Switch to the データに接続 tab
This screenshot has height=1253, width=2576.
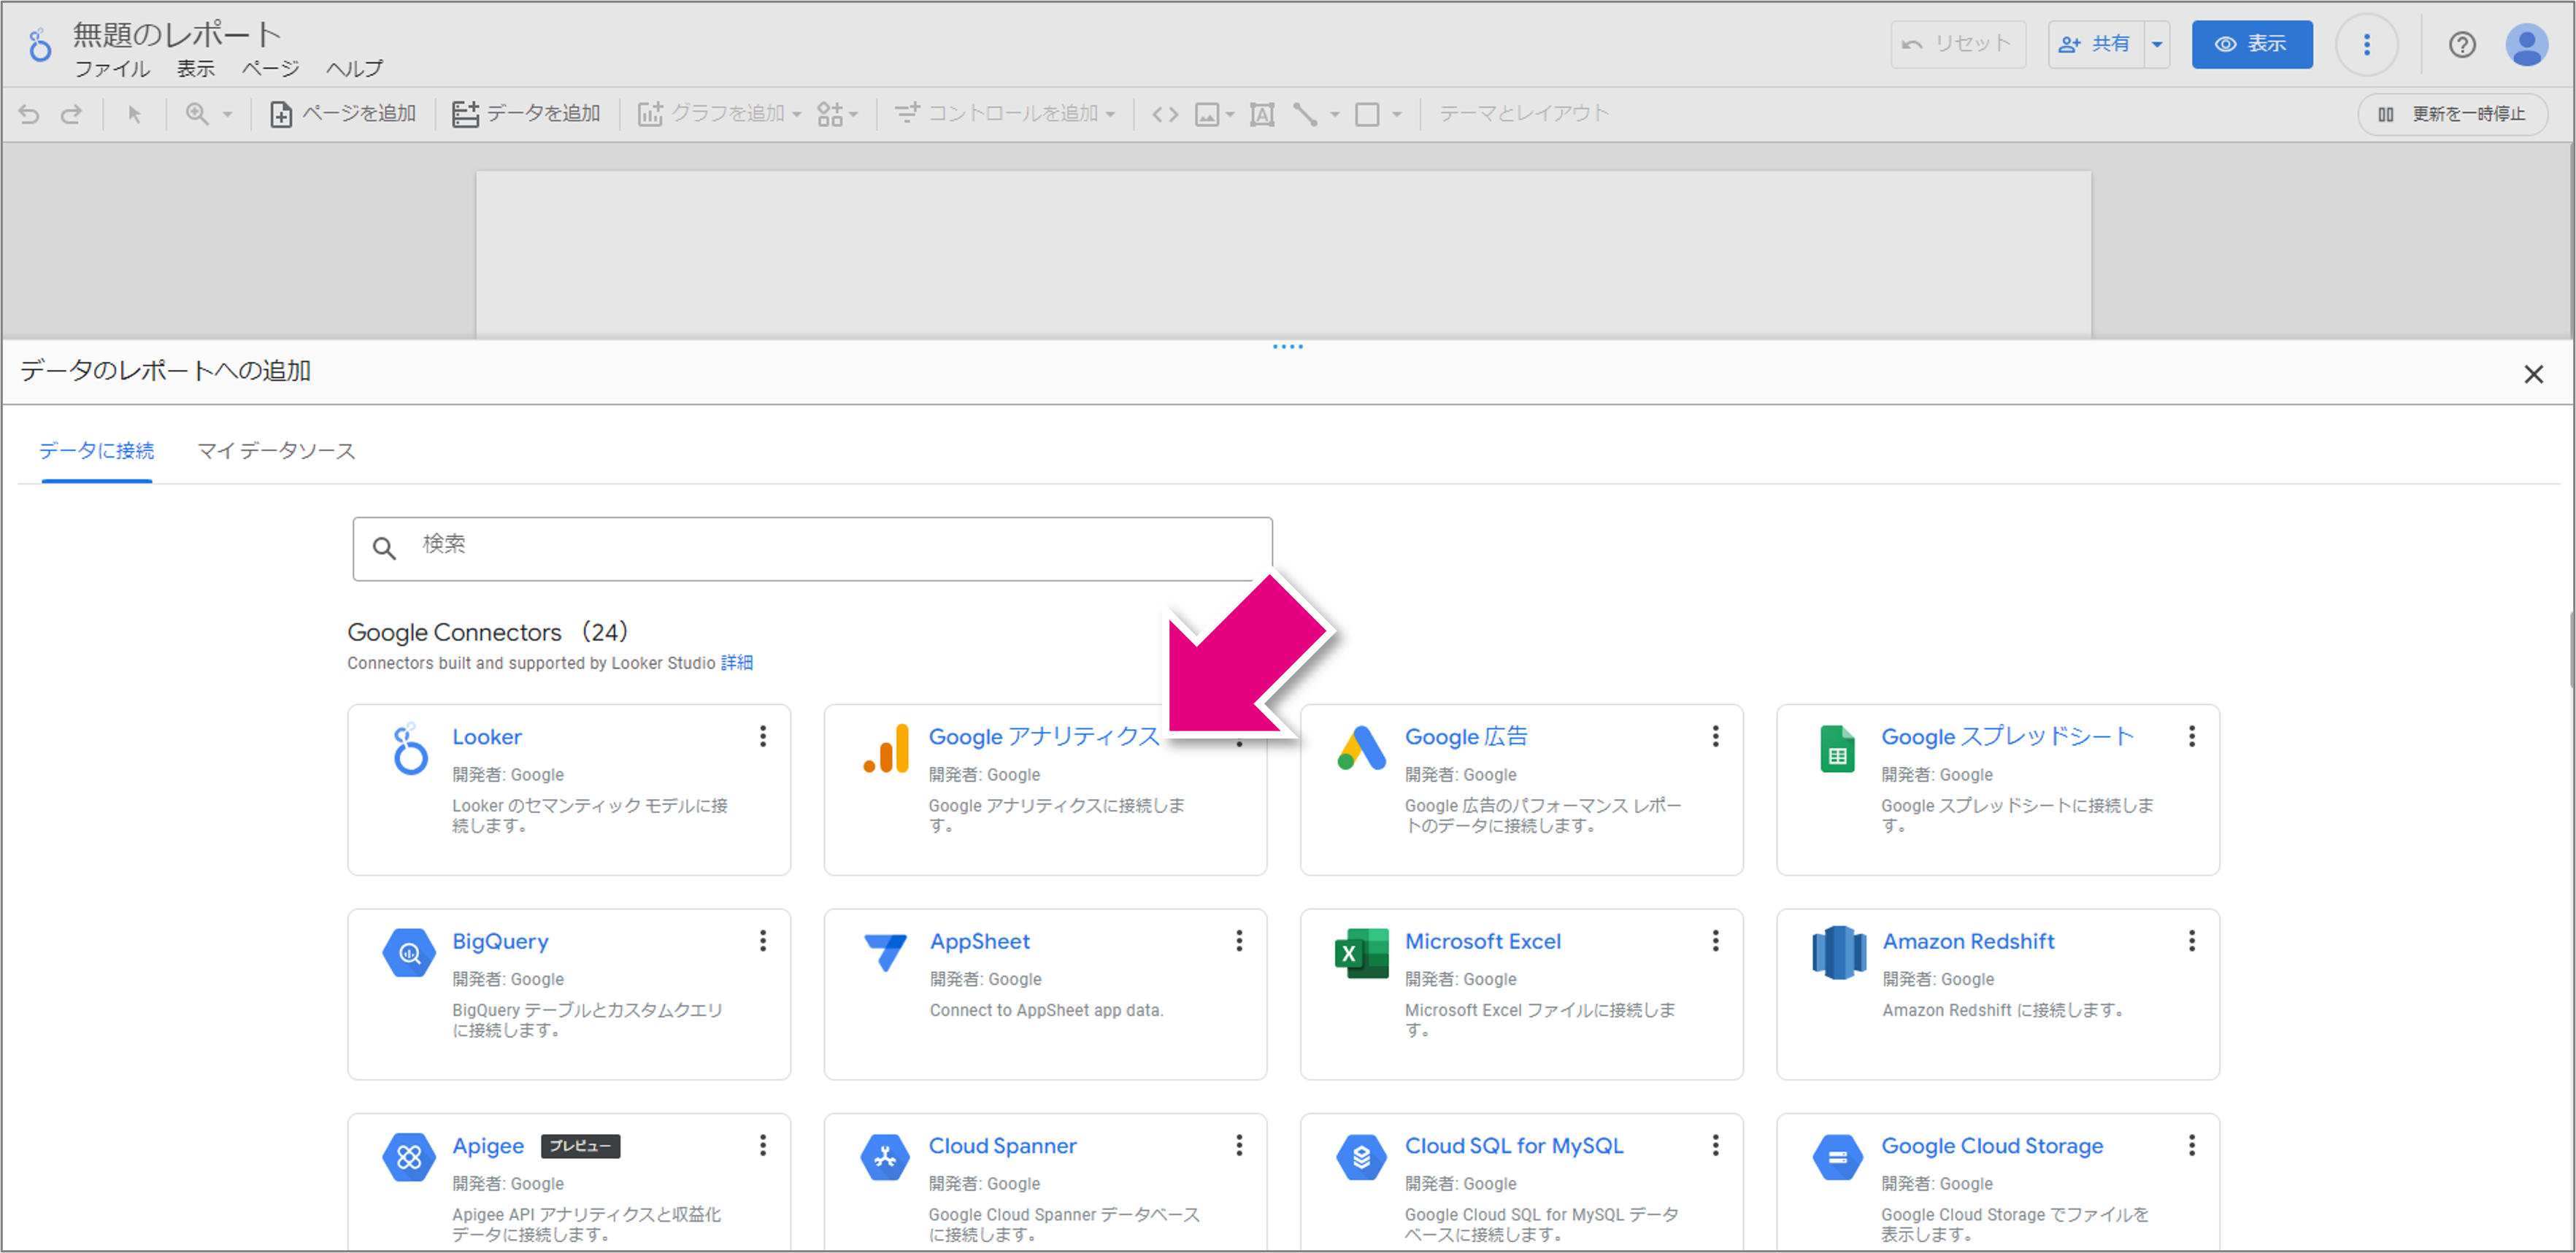tap(97, 451)
